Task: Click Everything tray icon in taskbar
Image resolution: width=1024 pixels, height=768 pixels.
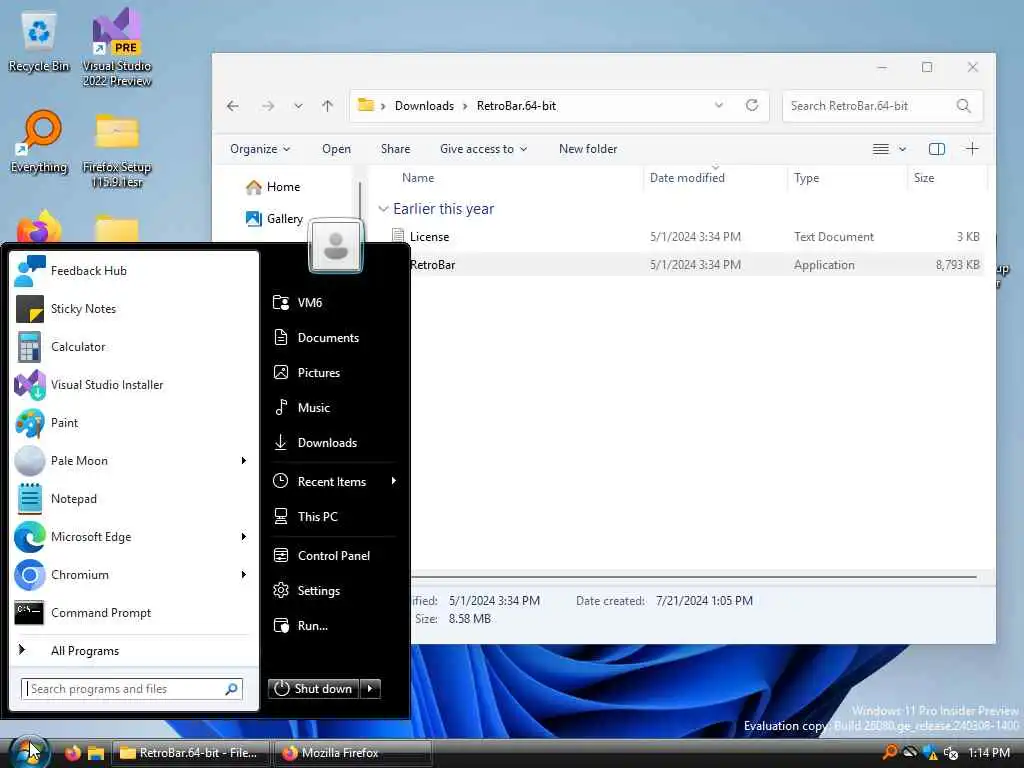Action: coord(890,752)
